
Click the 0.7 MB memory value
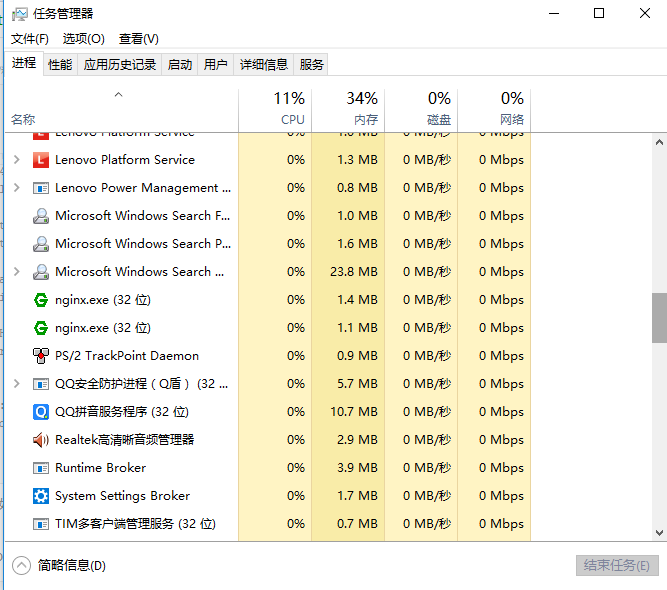[357, 524]
